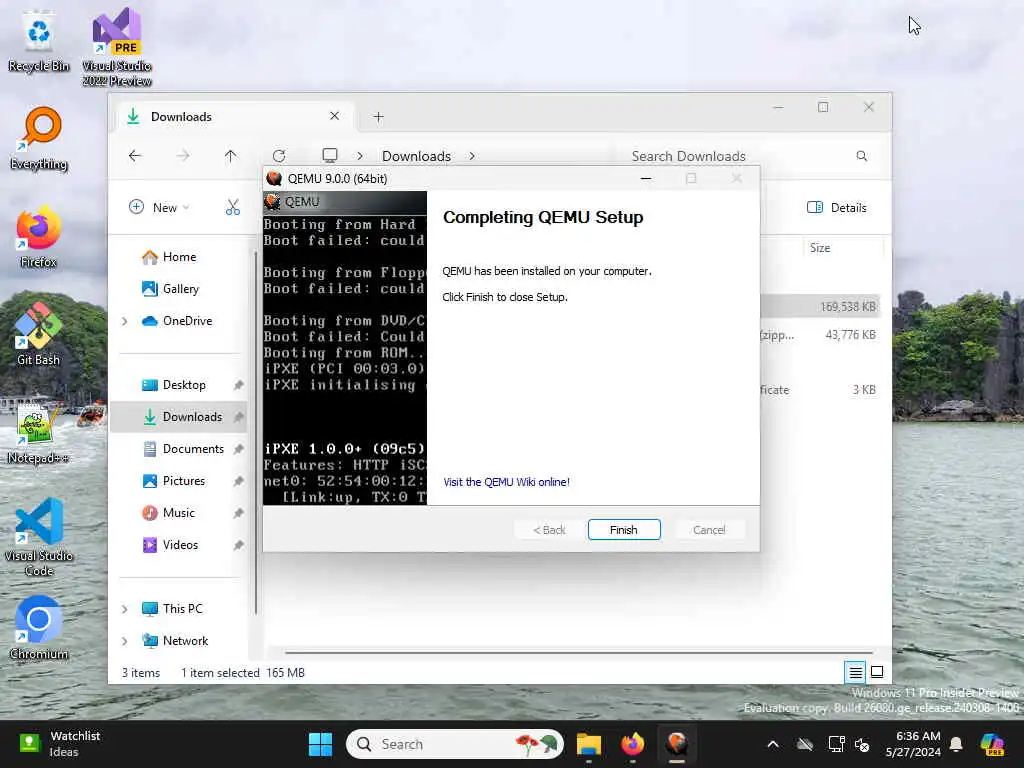The image size is (1024, 768).
Task: Select Gallery in Explorer navigation pane
Action: (181, 289)
